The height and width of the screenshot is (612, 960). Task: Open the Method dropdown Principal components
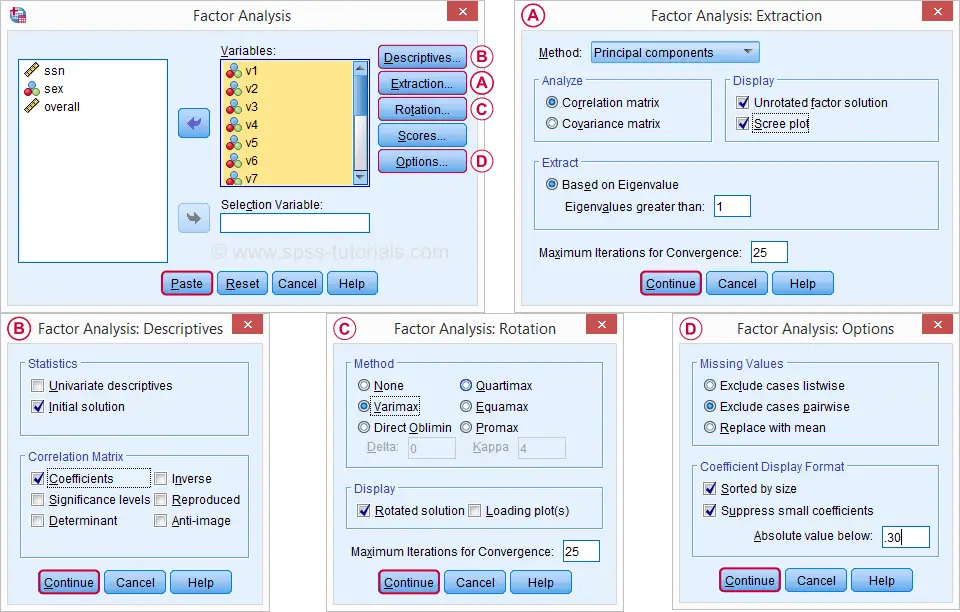(675, 53)
